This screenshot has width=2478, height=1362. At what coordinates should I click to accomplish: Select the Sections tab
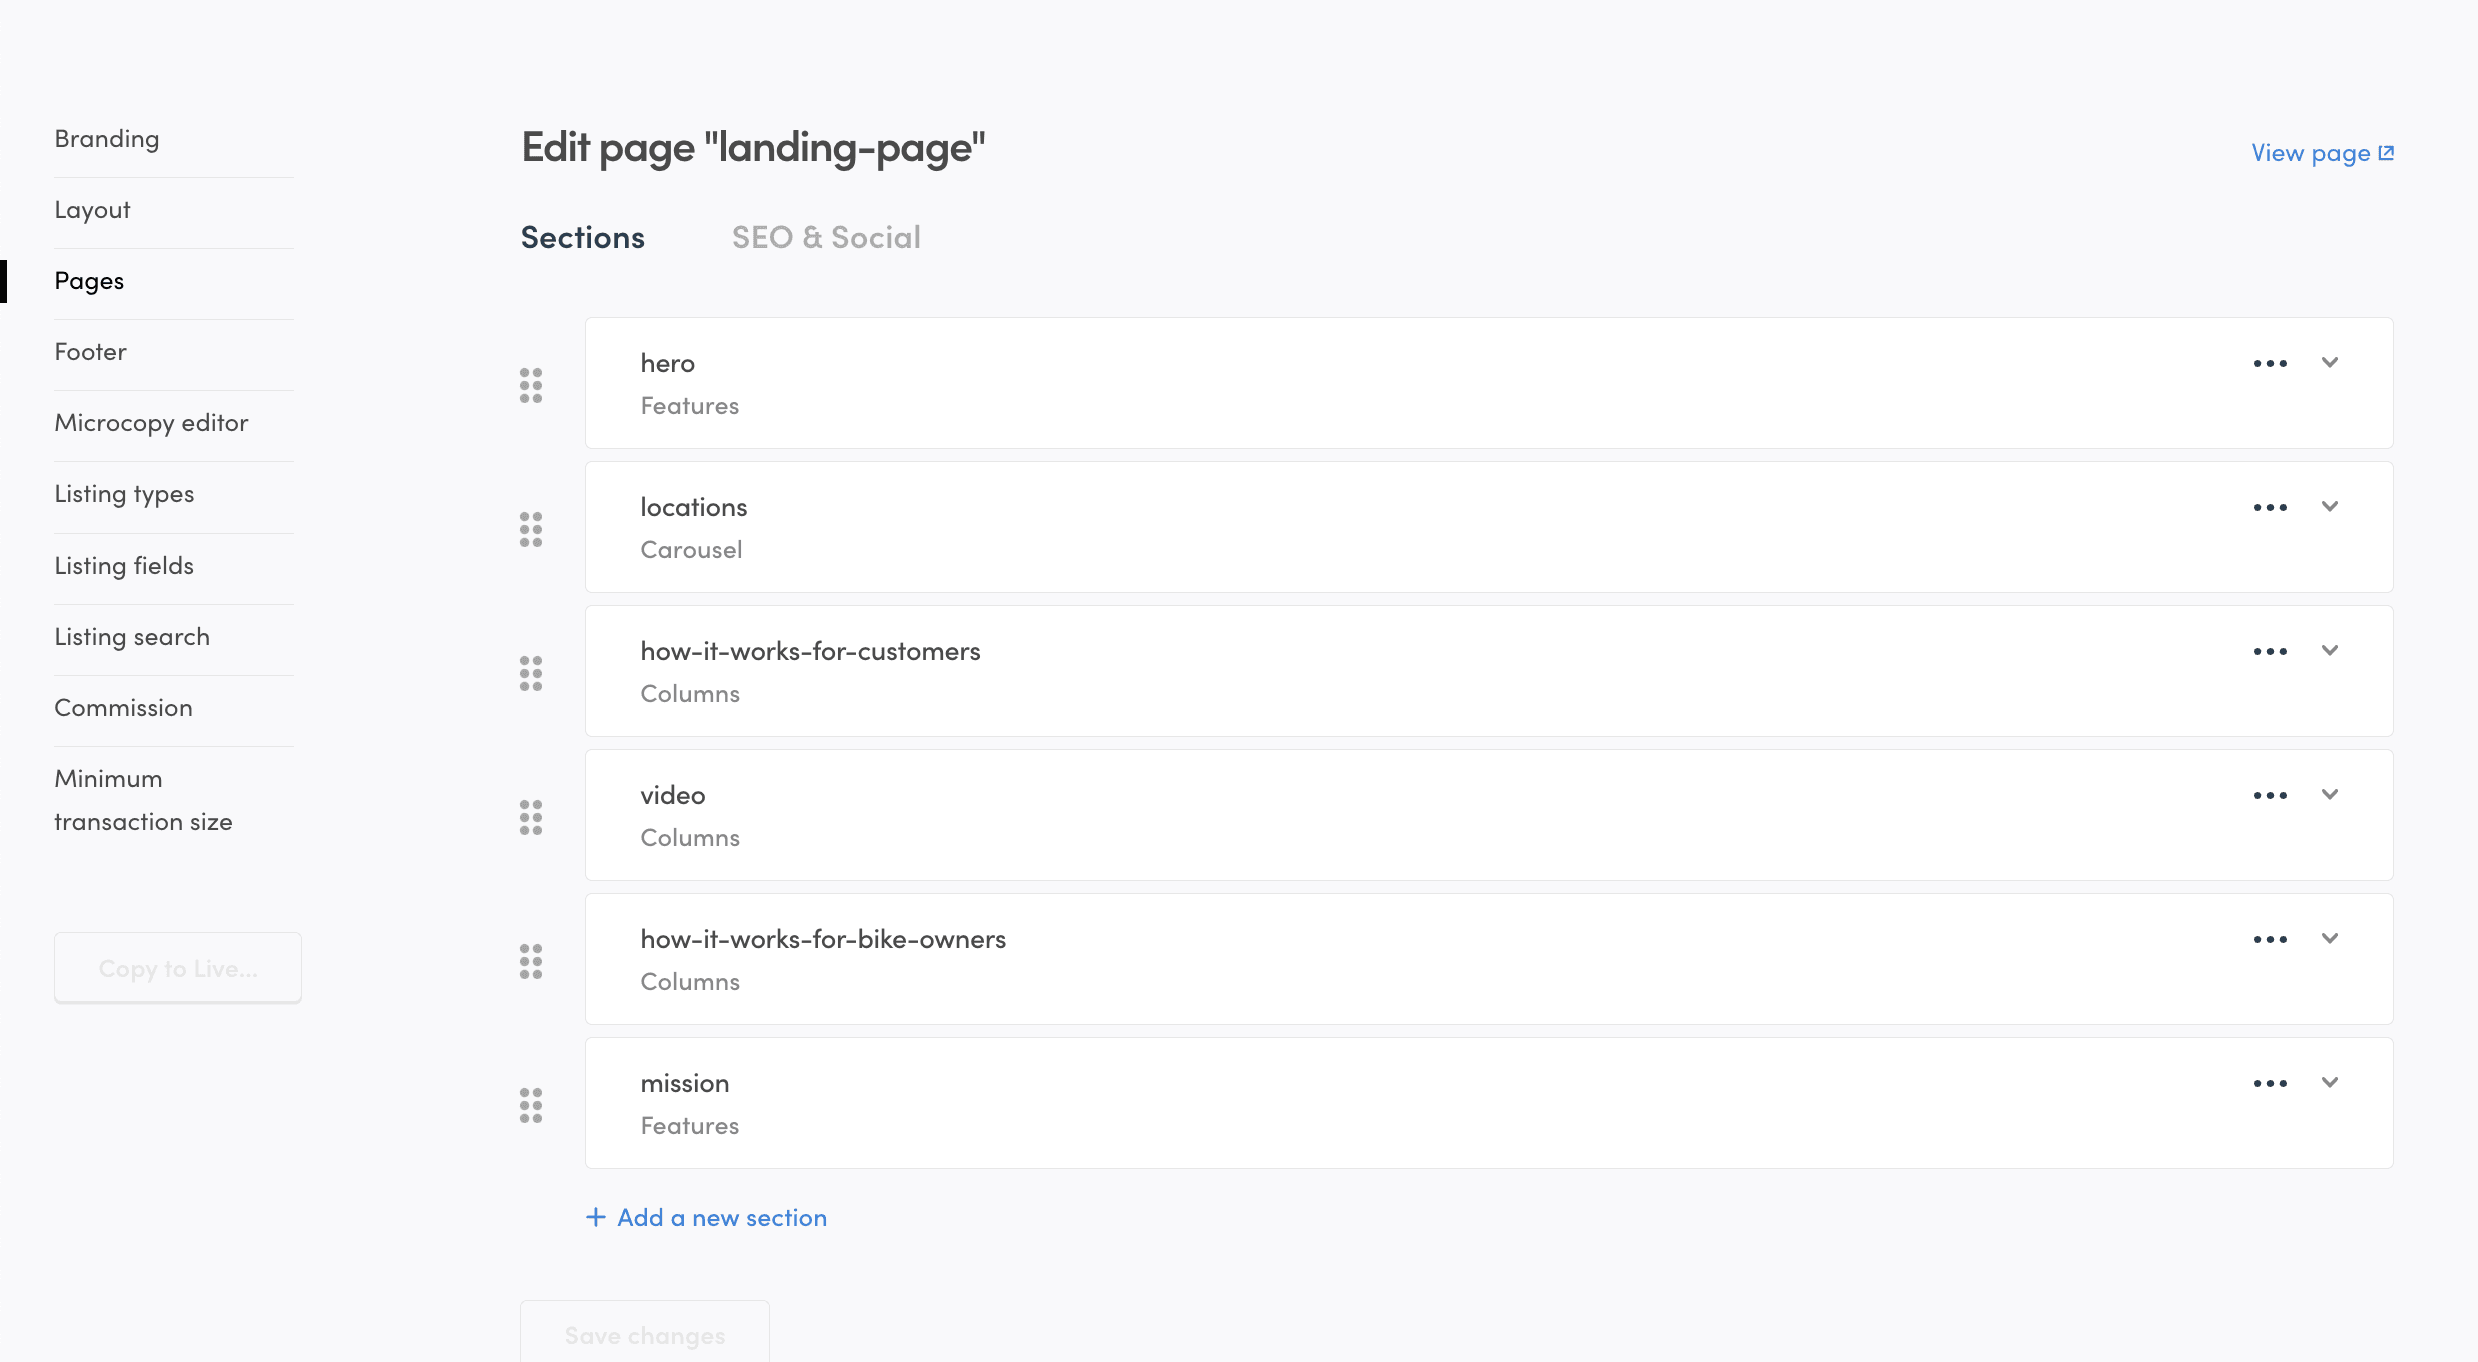click(583, 237)
